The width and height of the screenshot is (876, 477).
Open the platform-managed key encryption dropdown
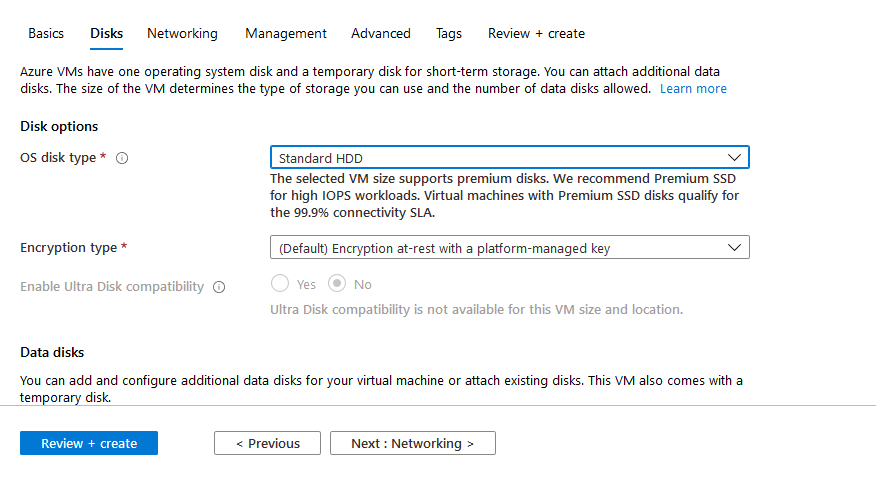pos(510,247)
